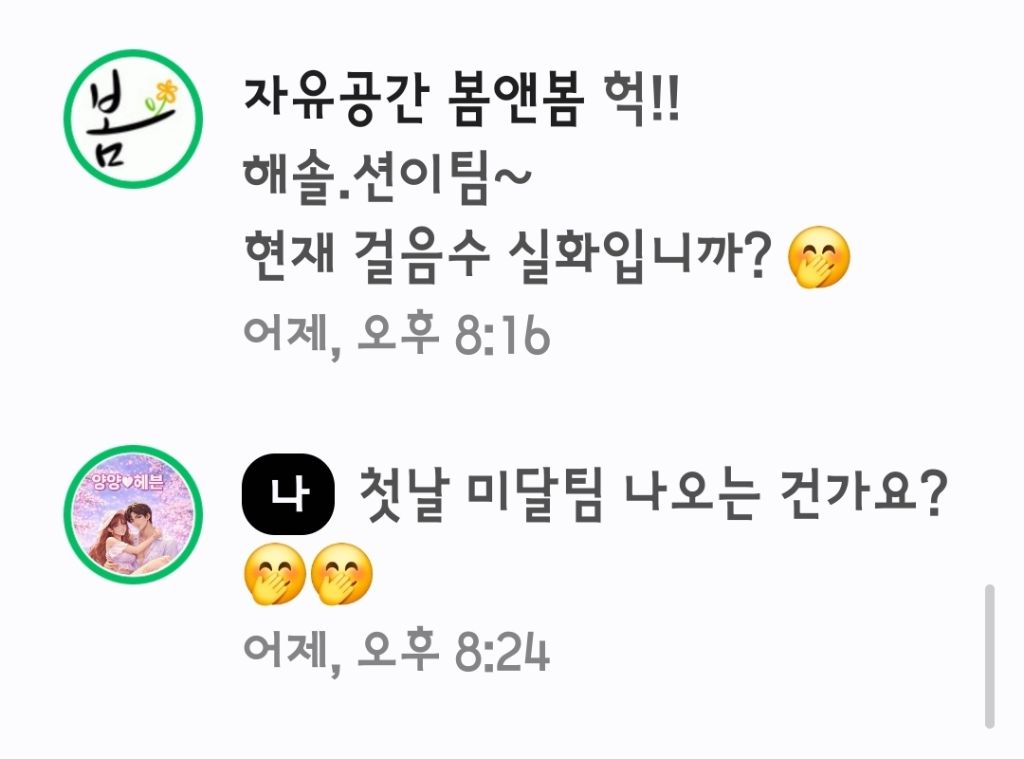Click the 어제, 오후 8:16 timestamp

coord(396,336)
